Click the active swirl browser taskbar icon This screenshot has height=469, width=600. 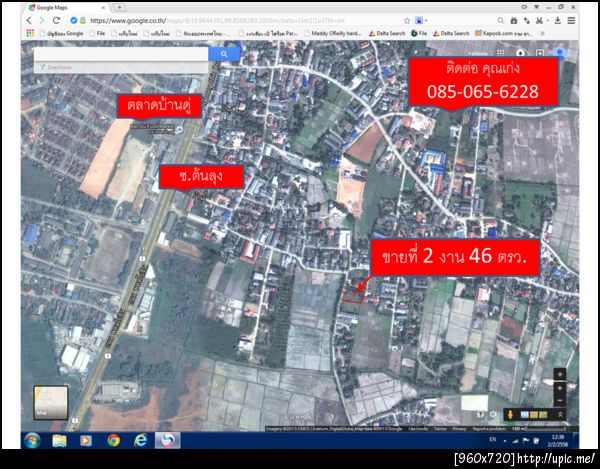168,441
